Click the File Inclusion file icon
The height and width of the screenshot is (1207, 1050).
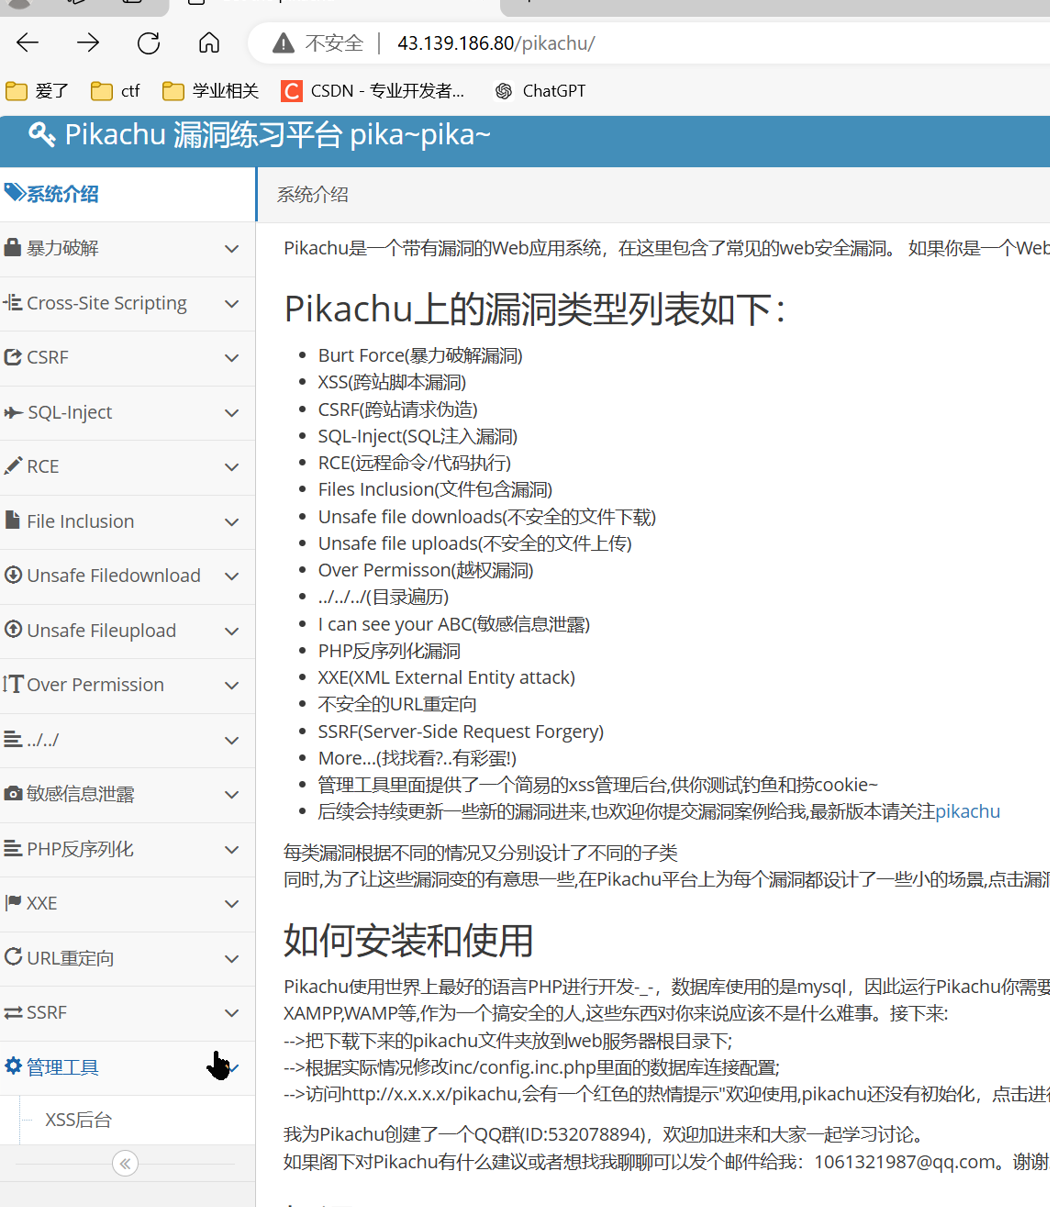(x=13, y=520)
